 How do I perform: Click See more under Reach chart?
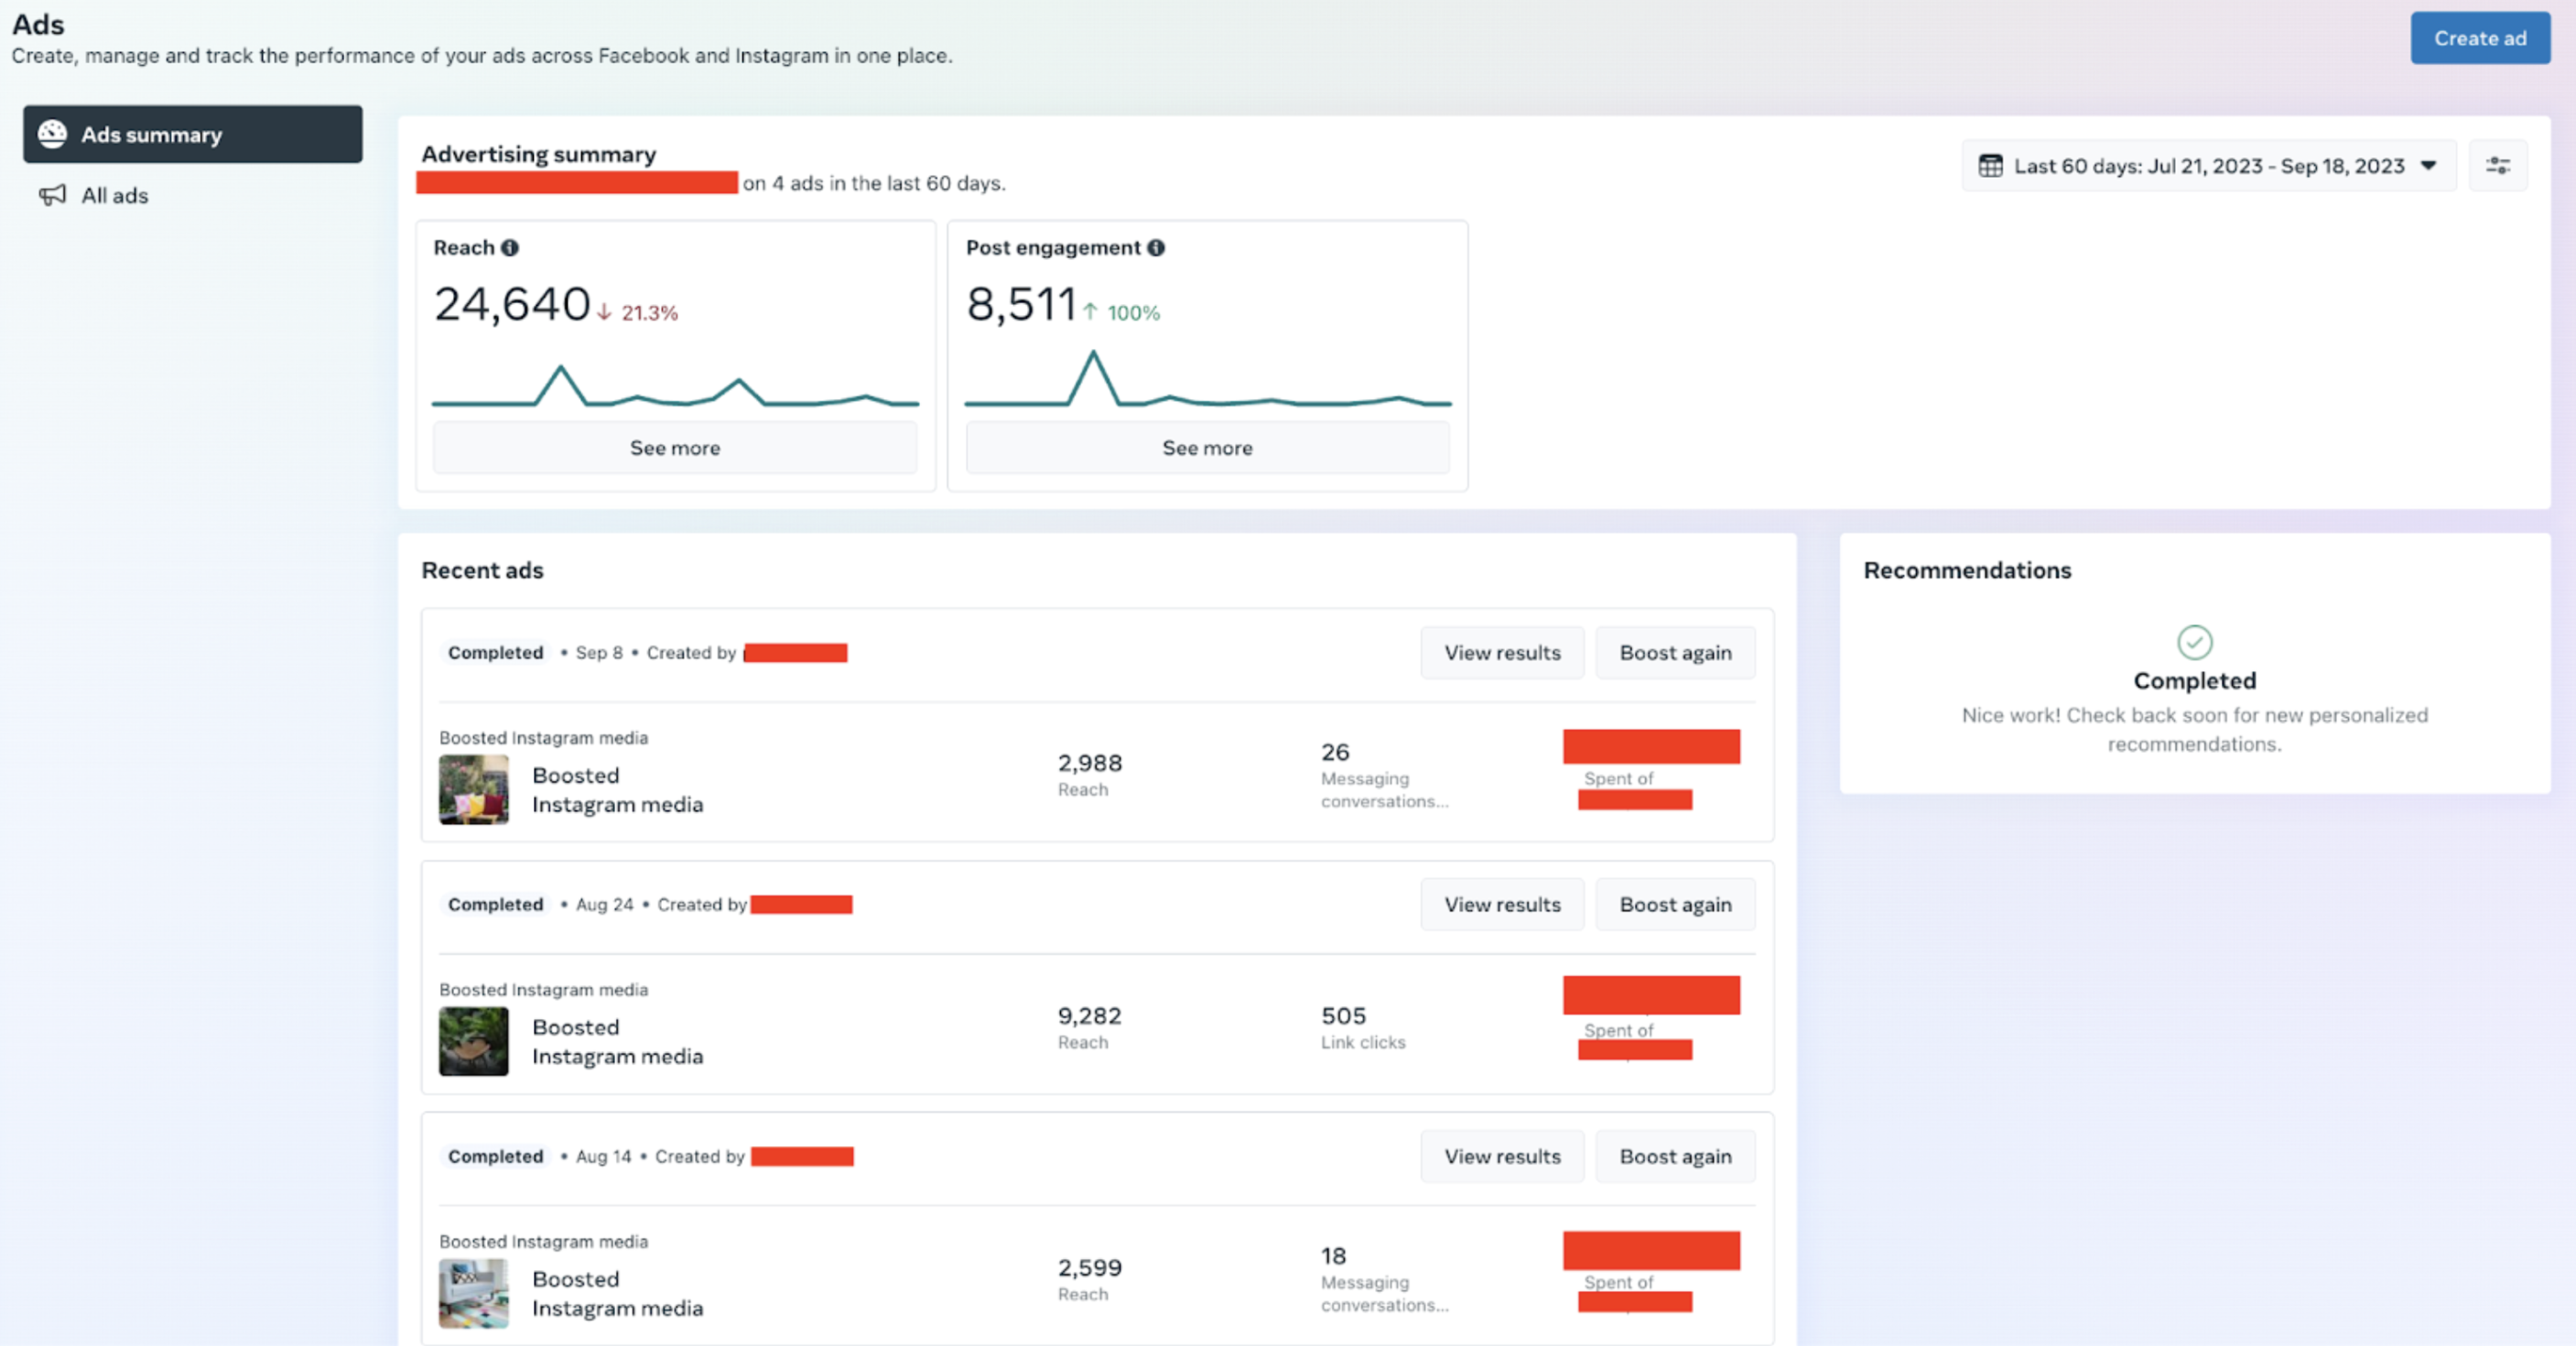click(676, 447)
